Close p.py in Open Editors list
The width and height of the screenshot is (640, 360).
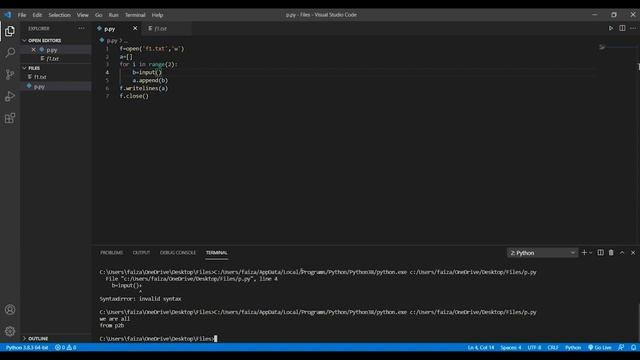pos(33,50)
